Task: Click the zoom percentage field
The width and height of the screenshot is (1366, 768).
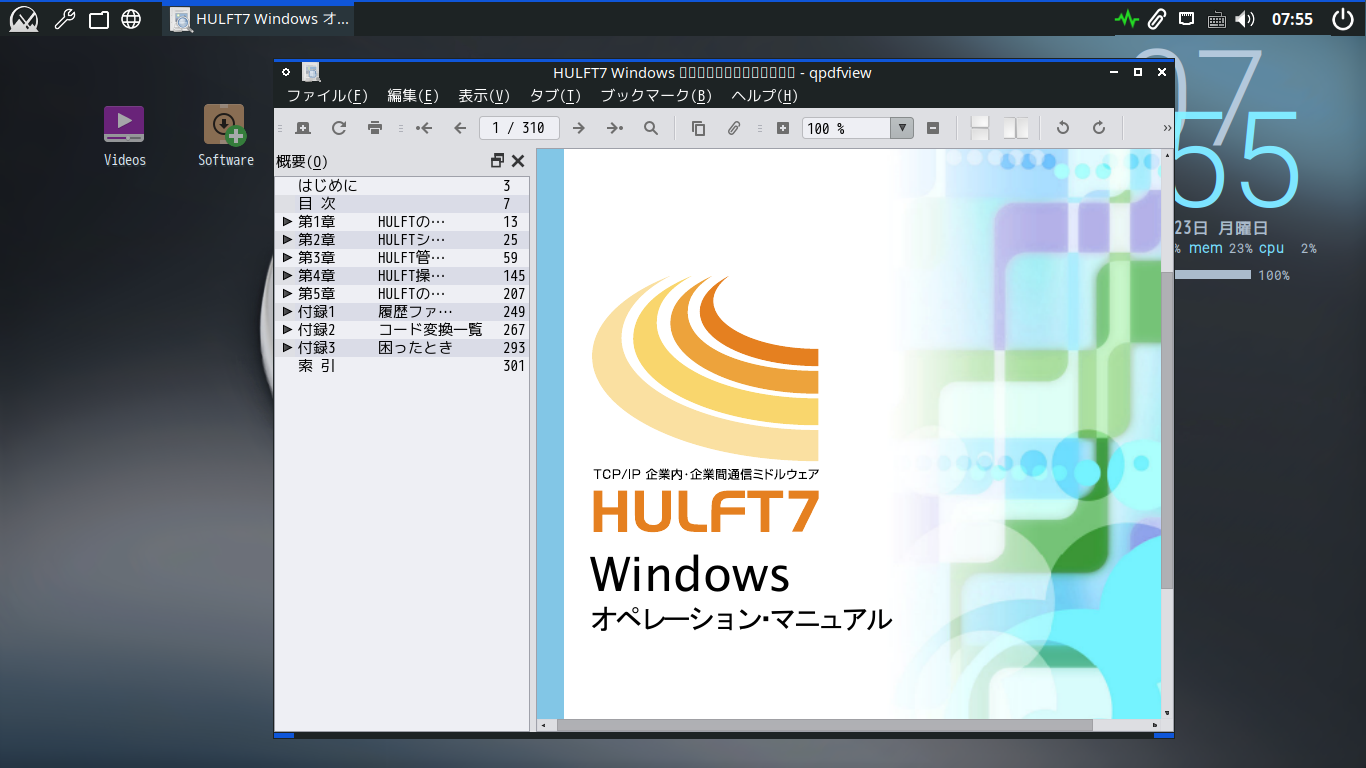Action: pos(846,128)
